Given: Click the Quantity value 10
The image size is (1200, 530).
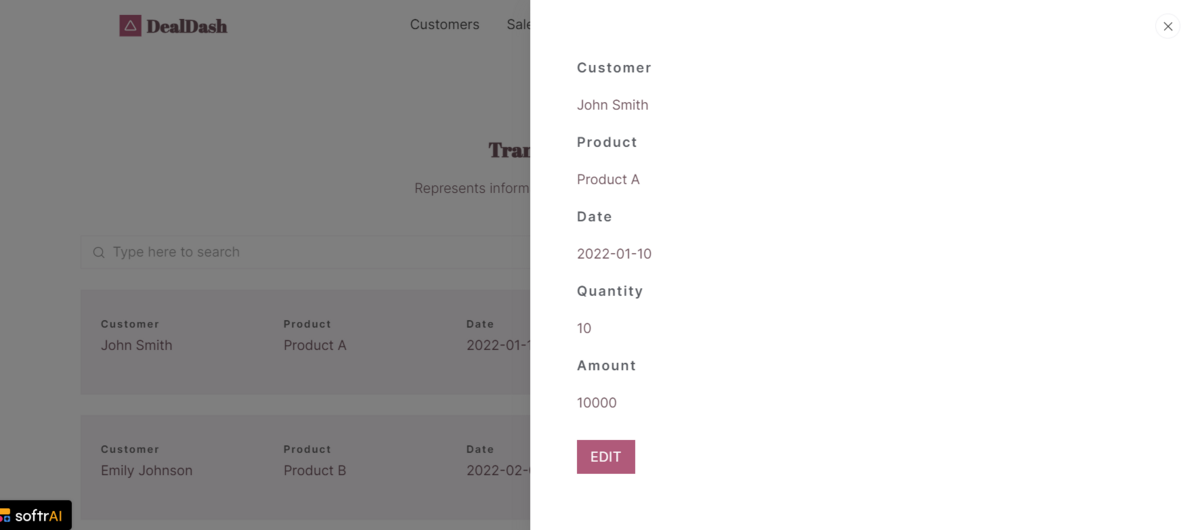Looking at the screenshot, I should 584,329.
